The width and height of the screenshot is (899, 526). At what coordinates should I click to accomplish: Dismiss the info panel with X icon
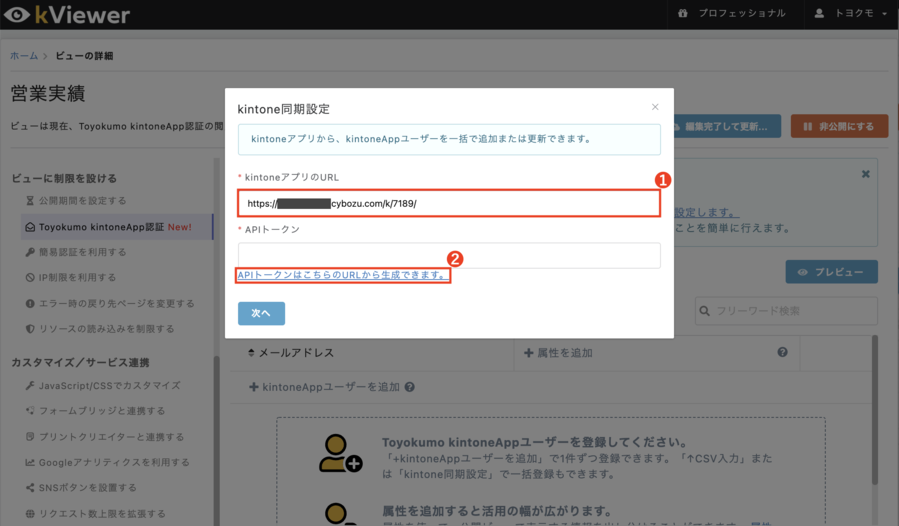866,174
